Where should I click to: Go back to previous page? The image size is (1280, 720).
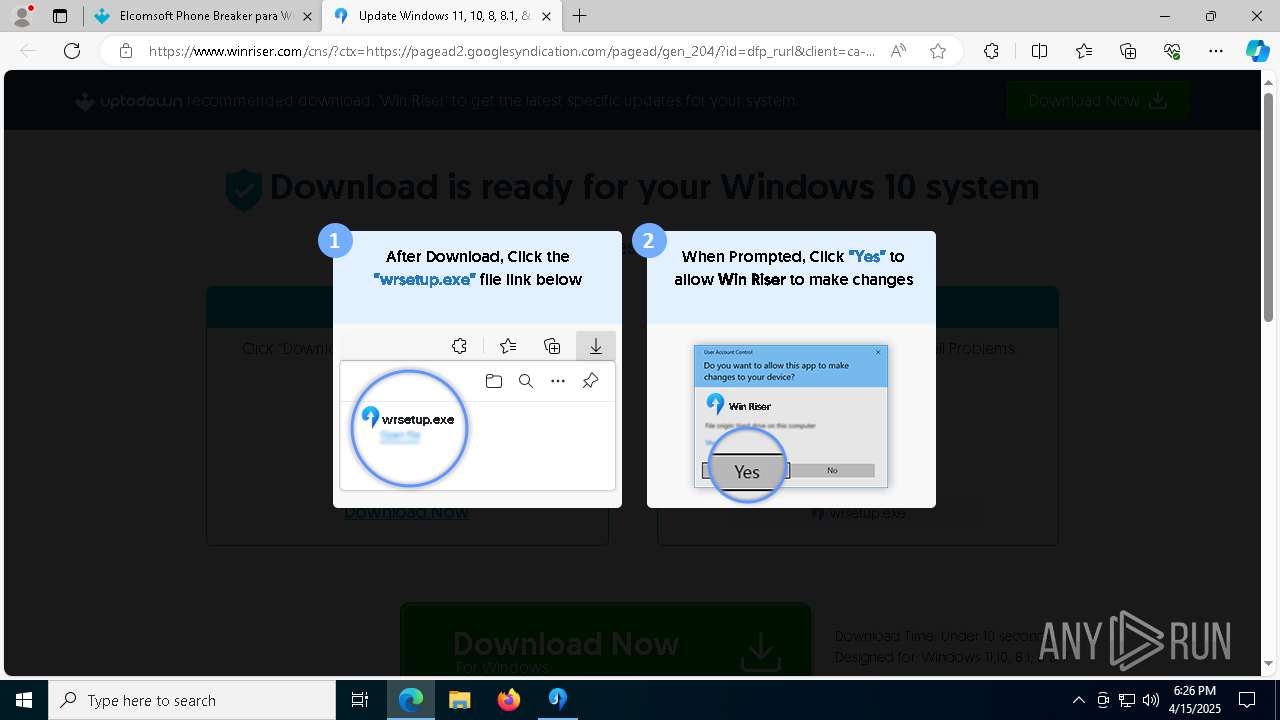pyautogui.click(x=29, y=51)
